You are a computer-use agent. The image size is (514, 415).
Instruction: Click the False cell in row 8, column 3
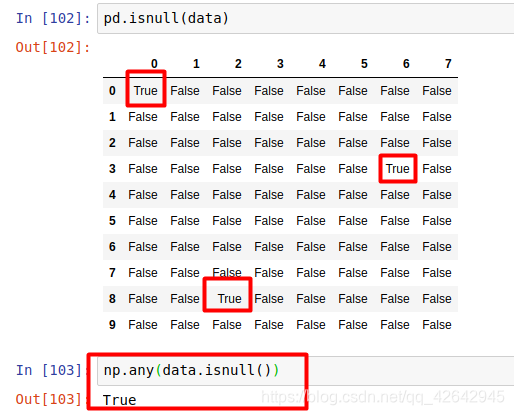click(269, 299)
